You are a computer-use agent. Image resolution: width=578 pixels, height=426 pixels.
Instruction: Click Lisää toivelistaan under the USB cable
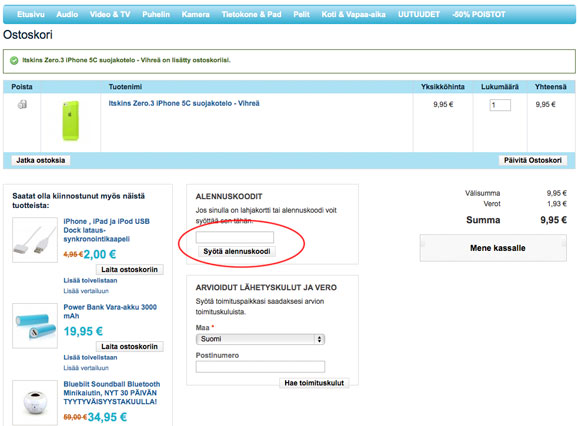tap(90, 280)
